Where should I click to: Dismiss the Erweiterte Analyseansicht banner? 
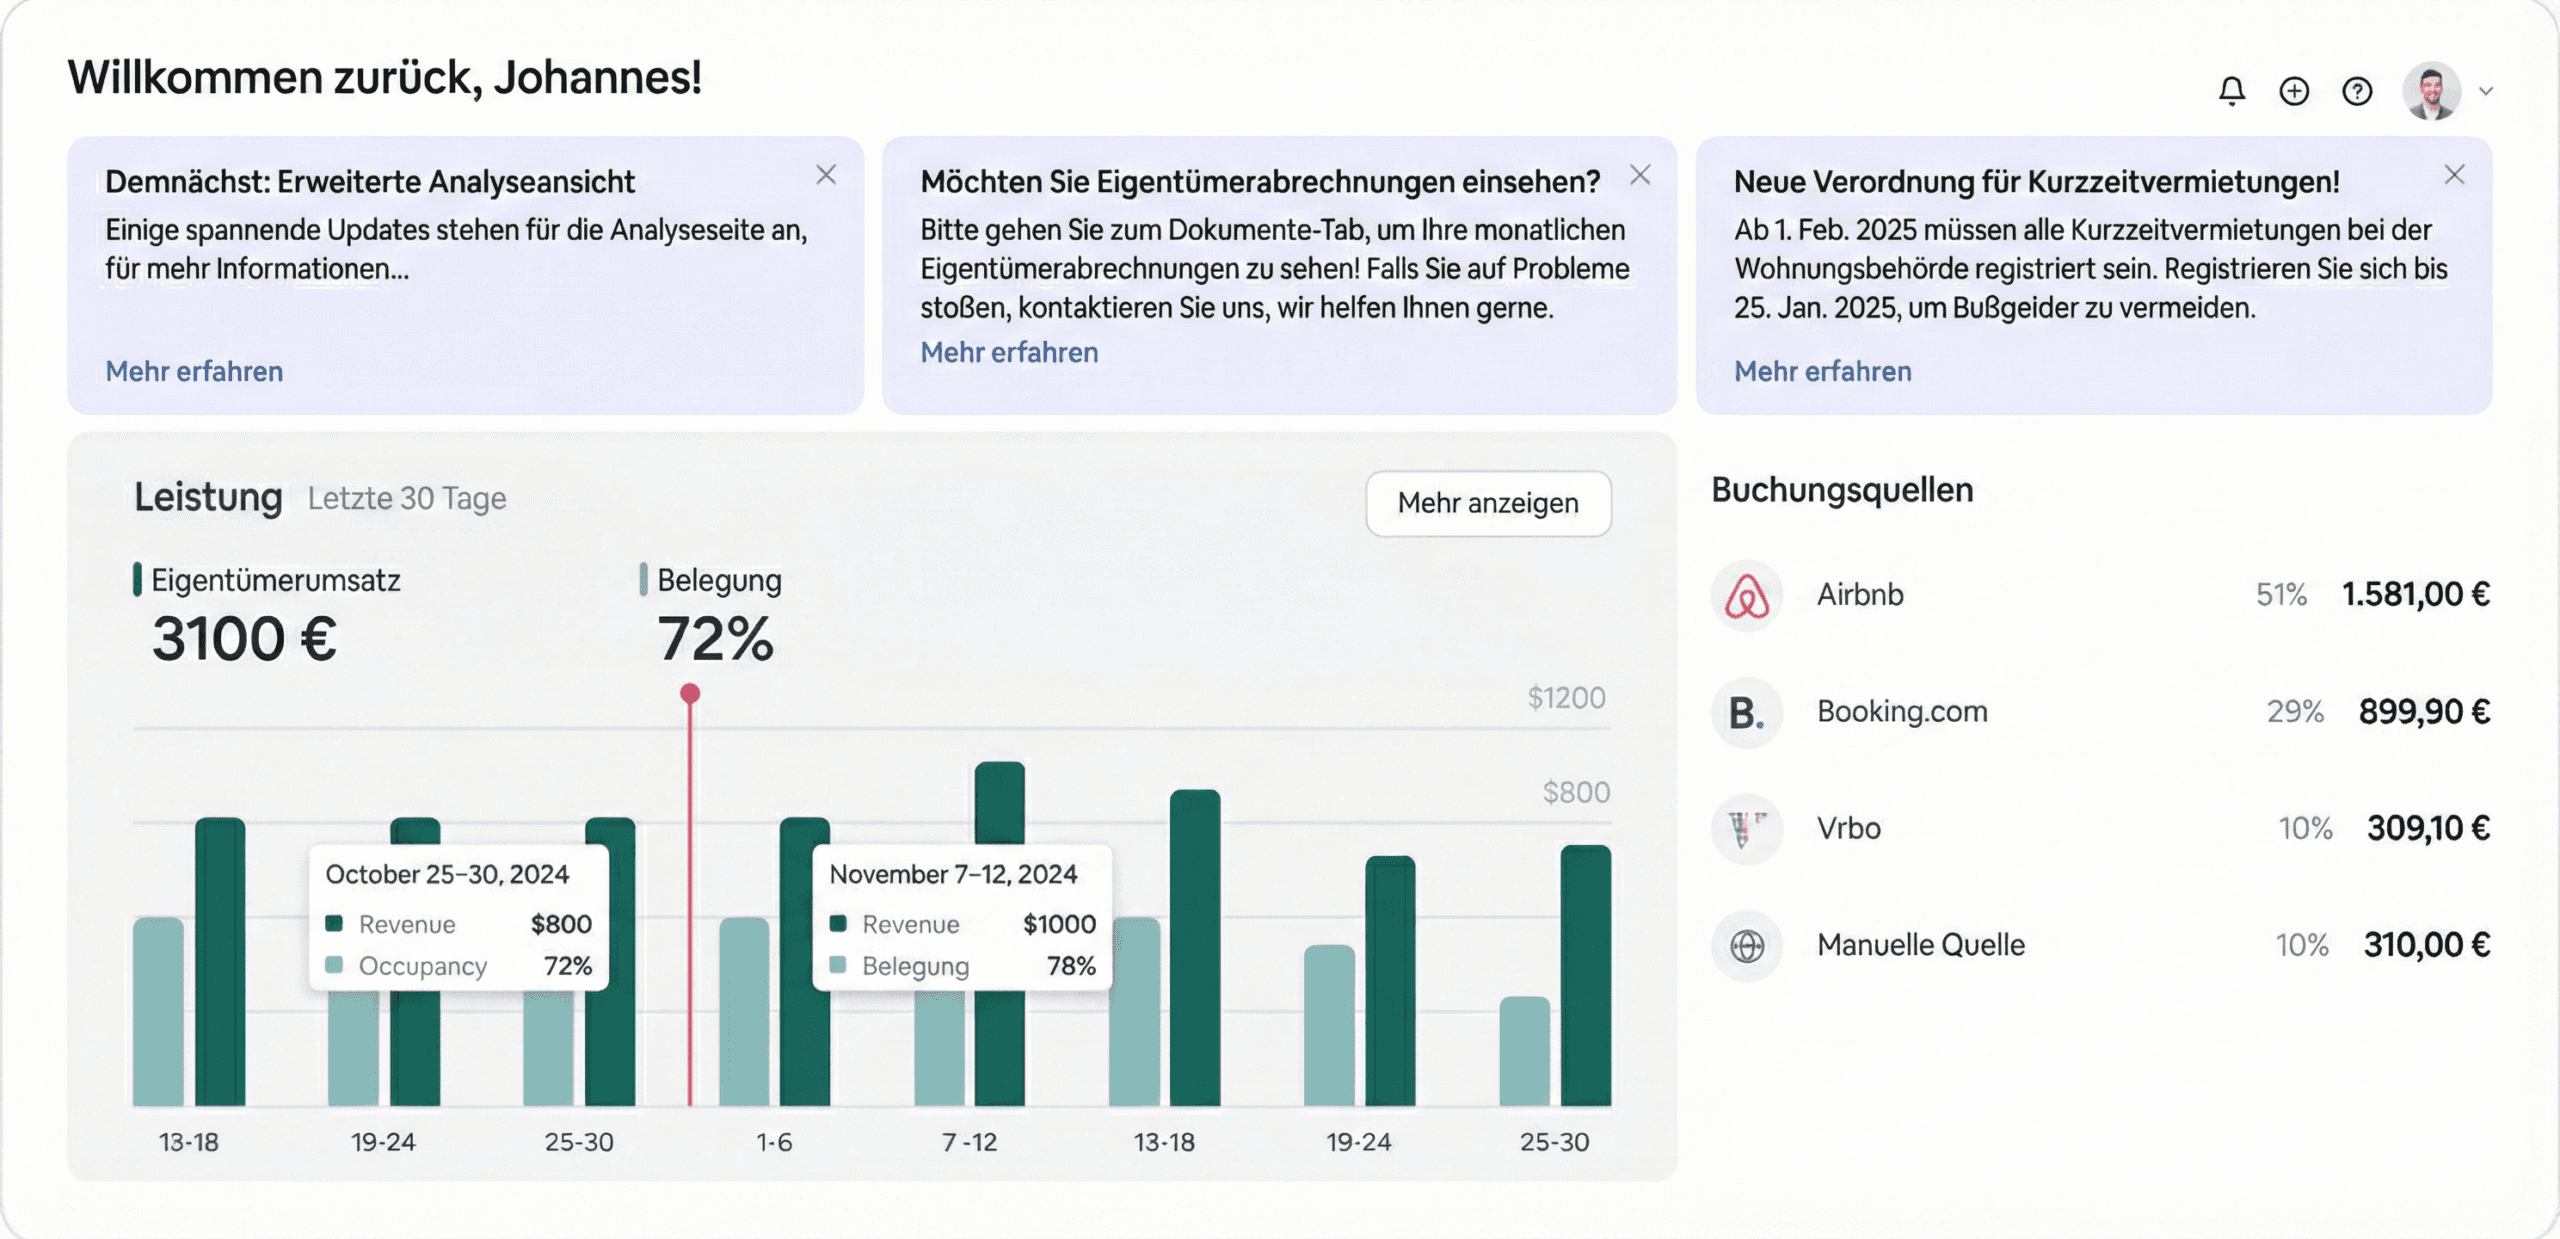(x=826, y=175)
